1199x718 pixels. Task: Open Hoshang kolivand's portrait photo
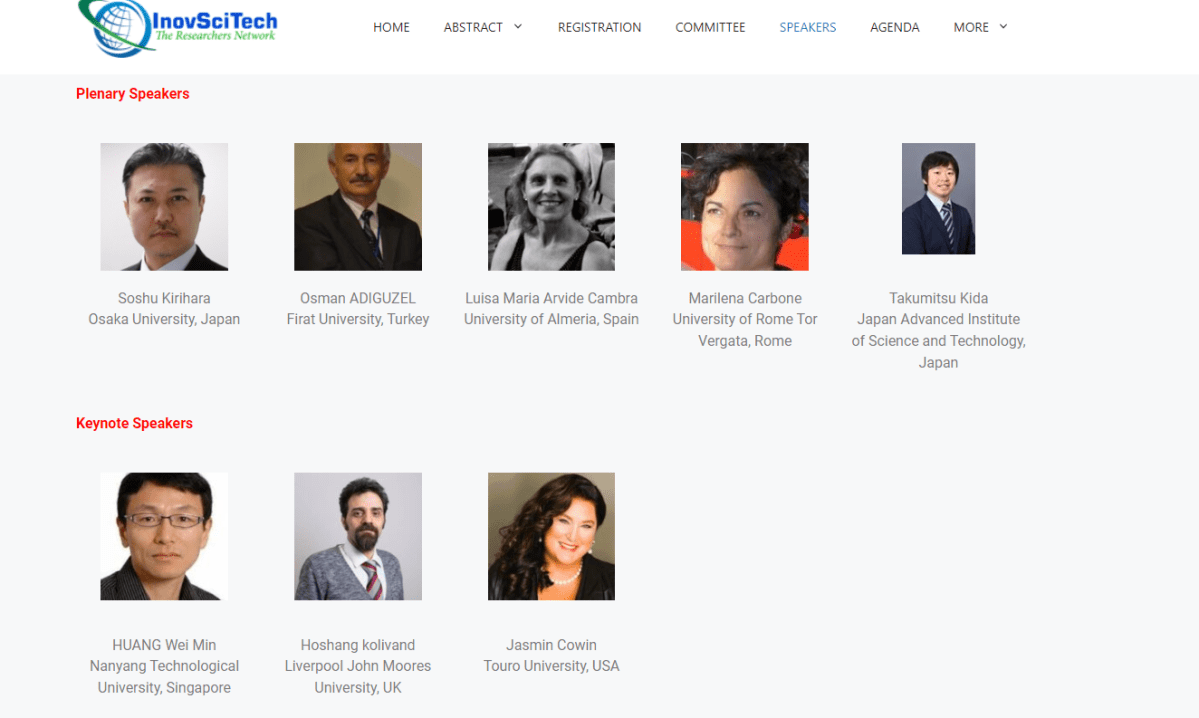(x=358, y=536)
